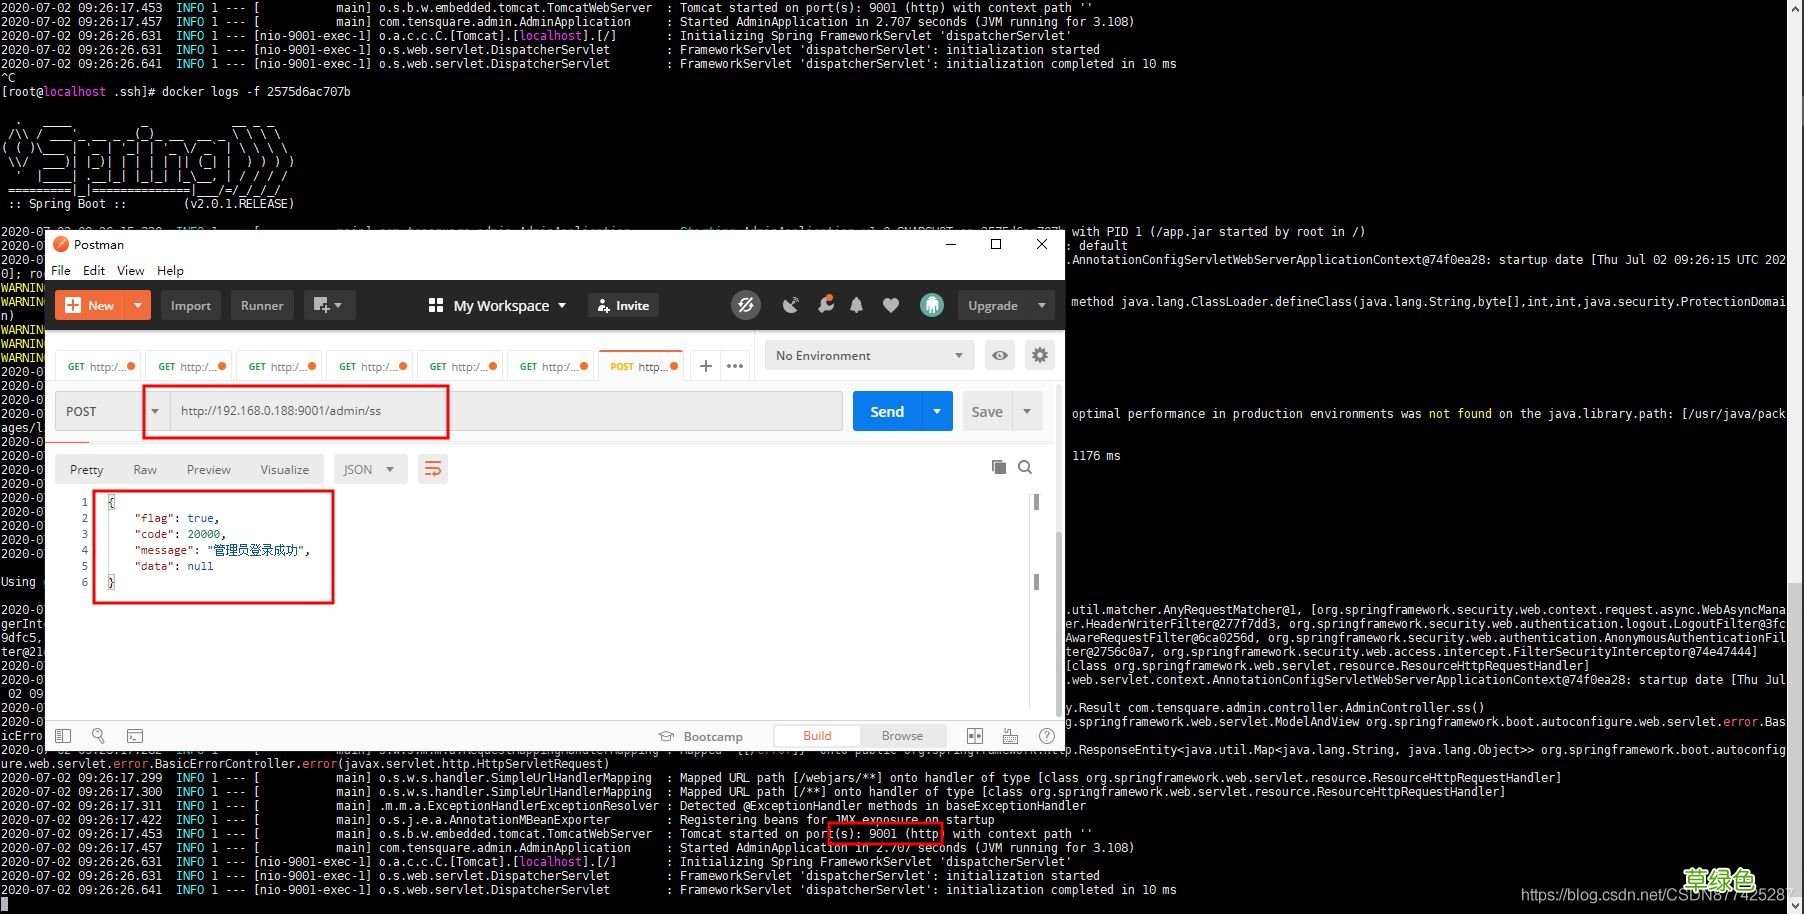Open the new window dropdown icon

pos(328,305)
